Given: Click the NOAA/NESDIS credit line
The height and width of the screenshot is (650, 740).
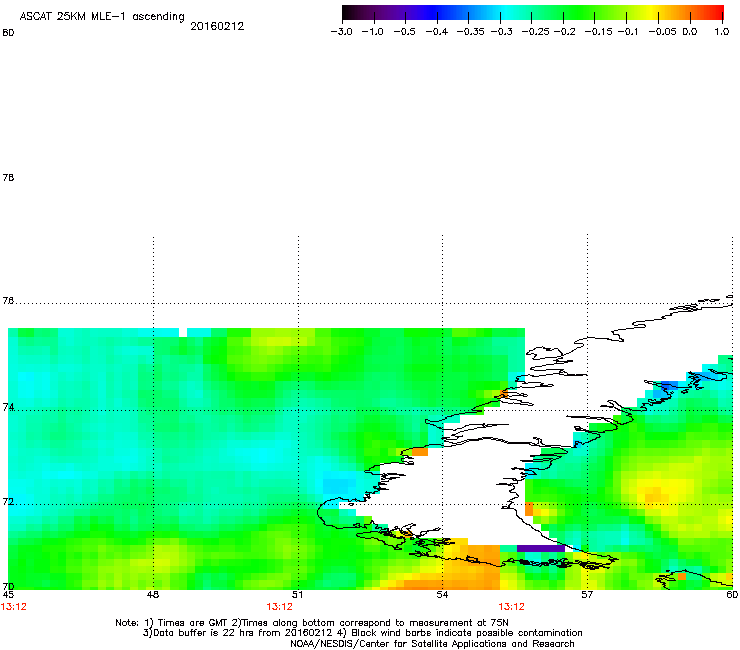Looking at the screenshot, I should click(432, 644).
